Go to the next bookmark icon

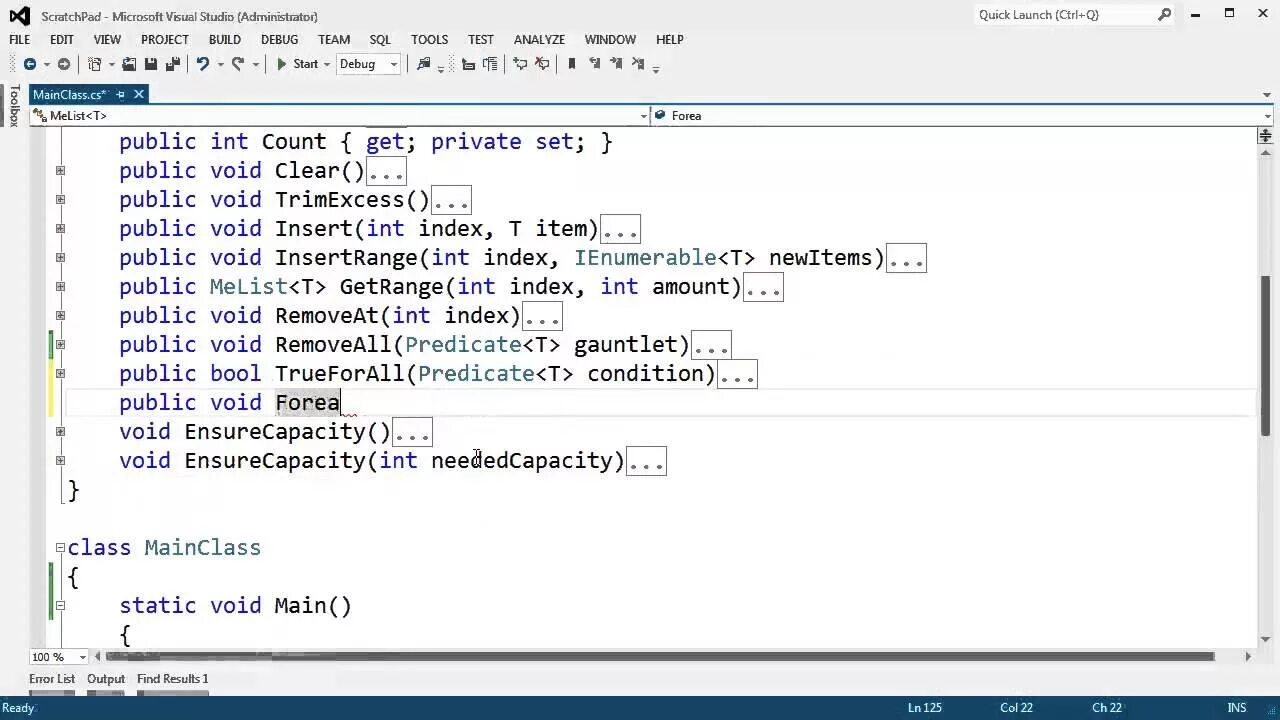[616, 64]
